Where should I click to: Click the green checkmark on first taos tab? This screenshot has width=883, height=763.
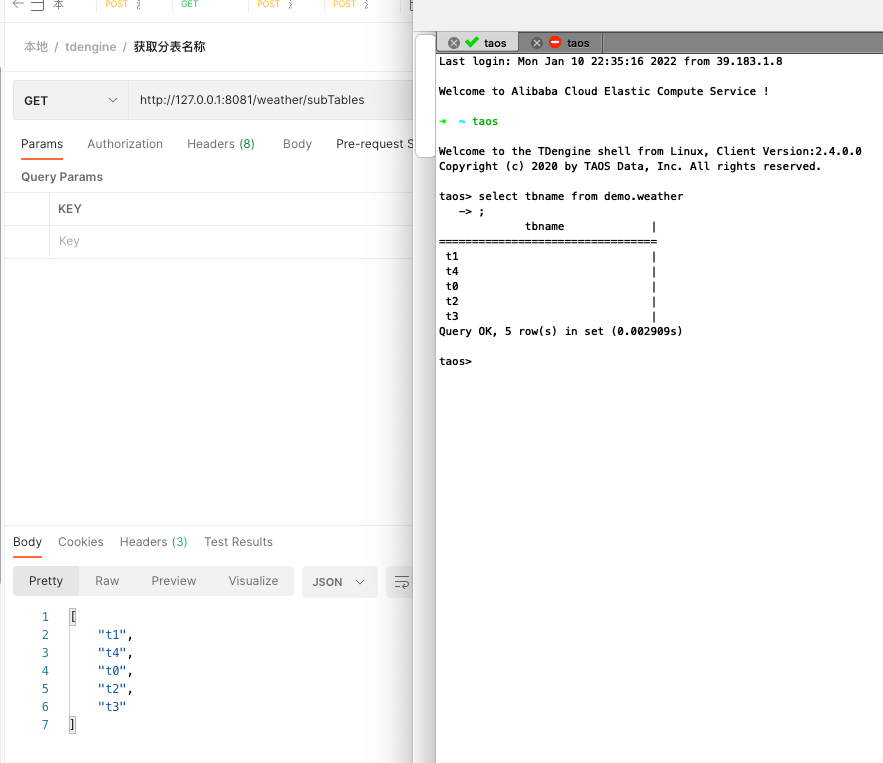click(x=472, y=42)
